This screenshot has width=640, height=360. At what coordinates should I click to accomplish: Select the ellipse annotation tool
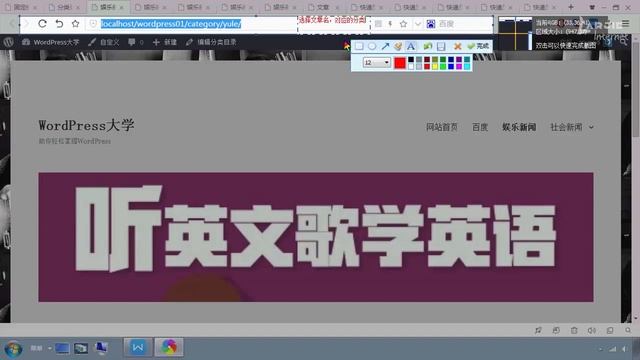pyautogui.click(x=372, y=46)
